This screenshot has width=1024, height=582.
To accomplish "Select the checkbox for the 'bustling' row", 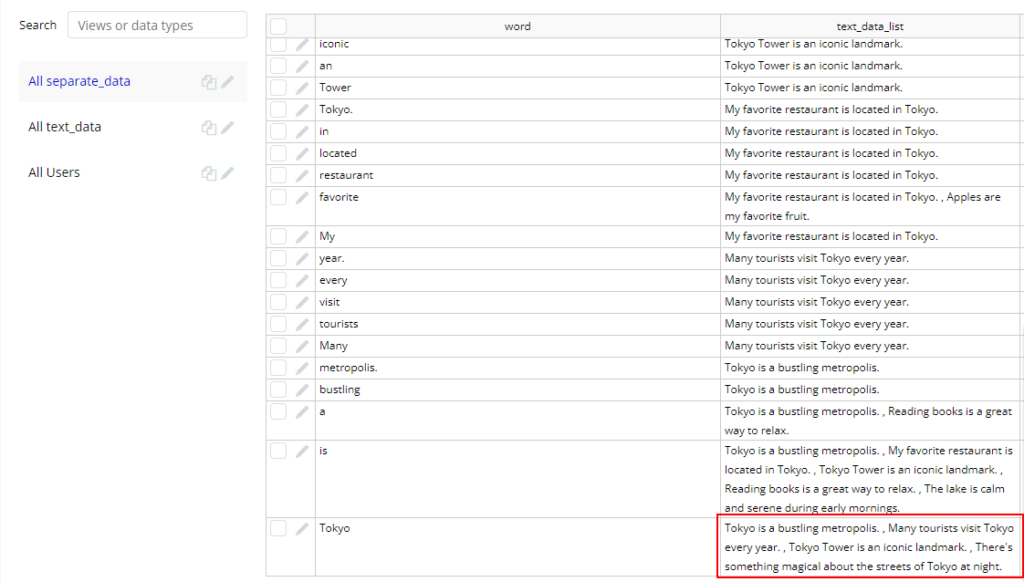I will (x=279, y=390).
